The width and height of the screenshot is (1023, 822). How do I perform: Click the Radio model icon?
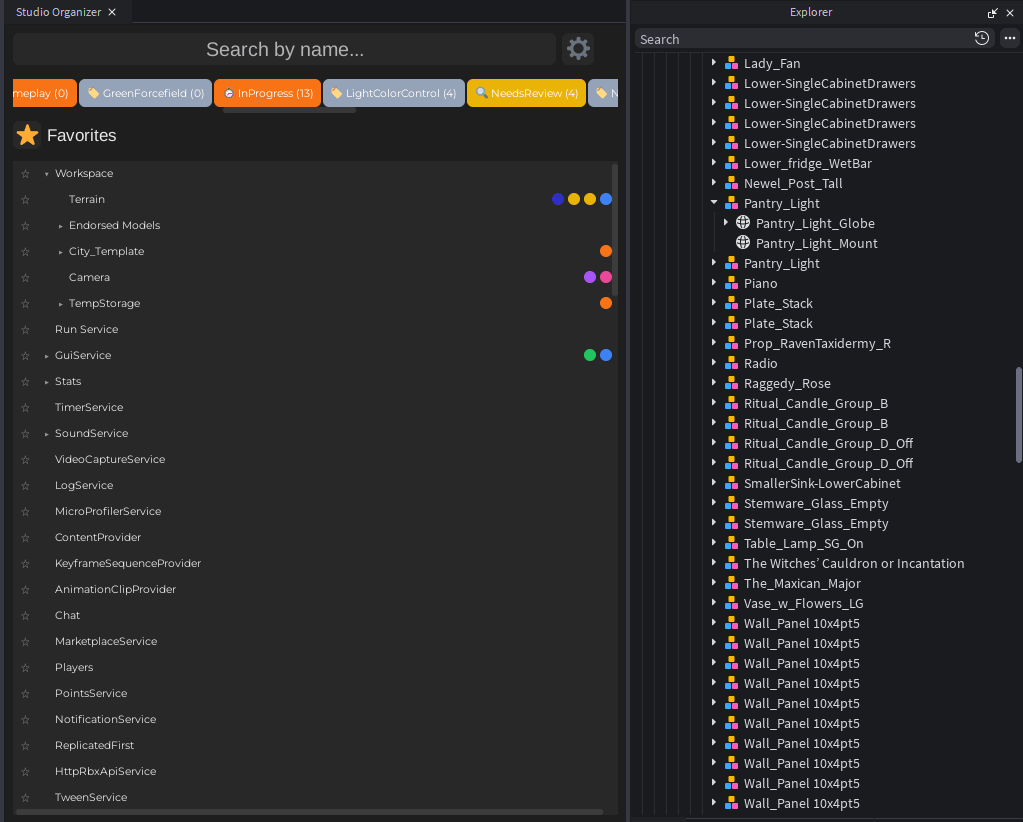(731, 363)
